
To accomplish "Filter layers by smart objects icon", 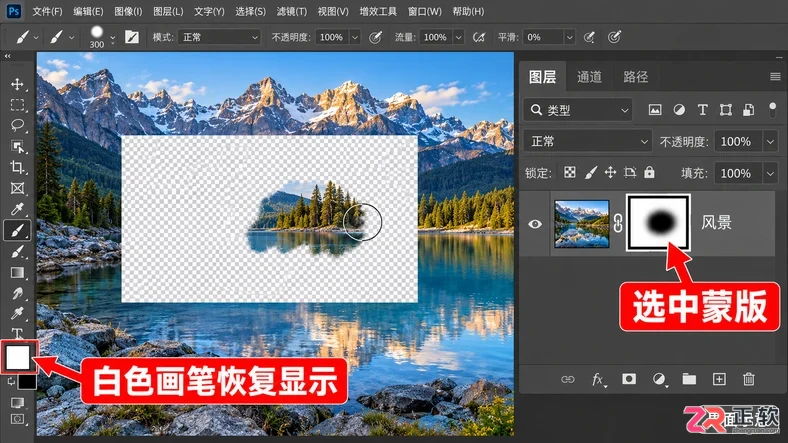I will (748, 109).
